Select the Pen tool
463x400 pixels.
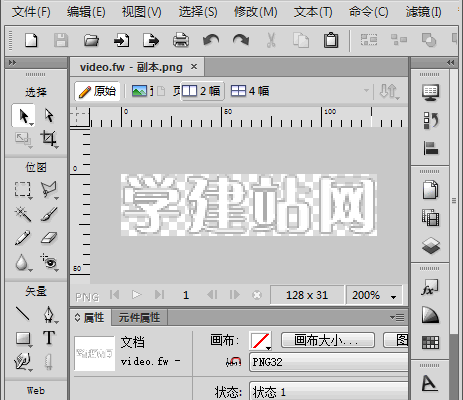tap(49, 314)
